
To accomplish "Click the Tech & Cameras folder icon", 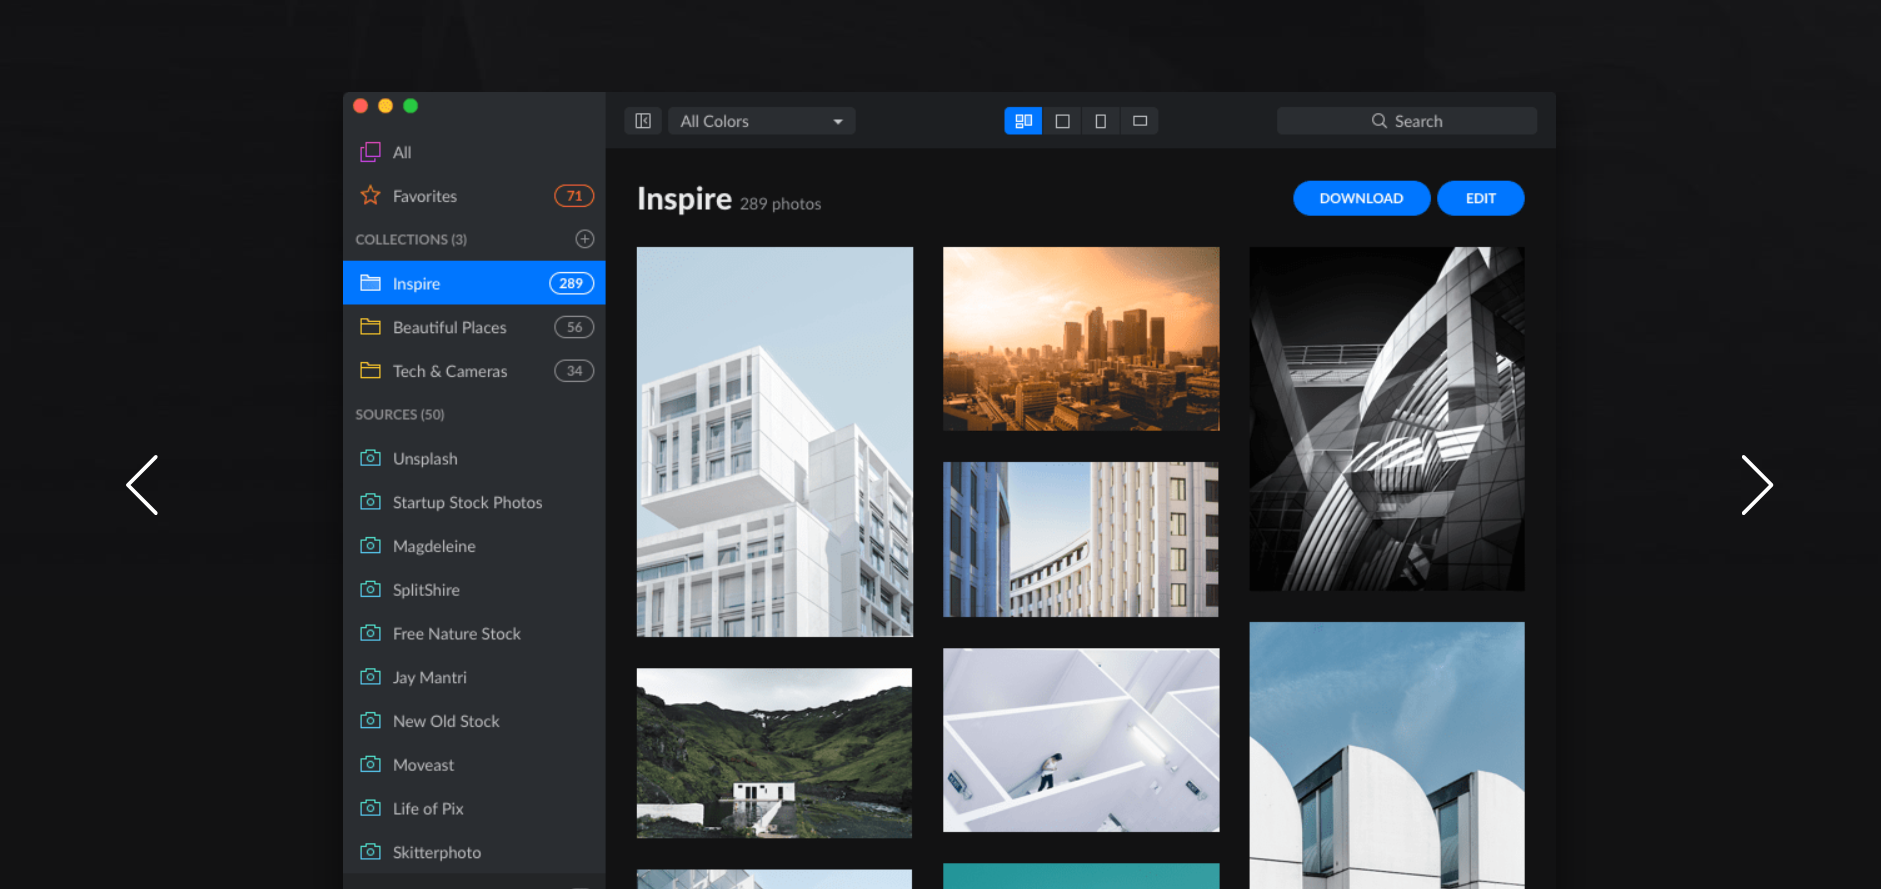I will pyautogui.click(x=370, y=370).
